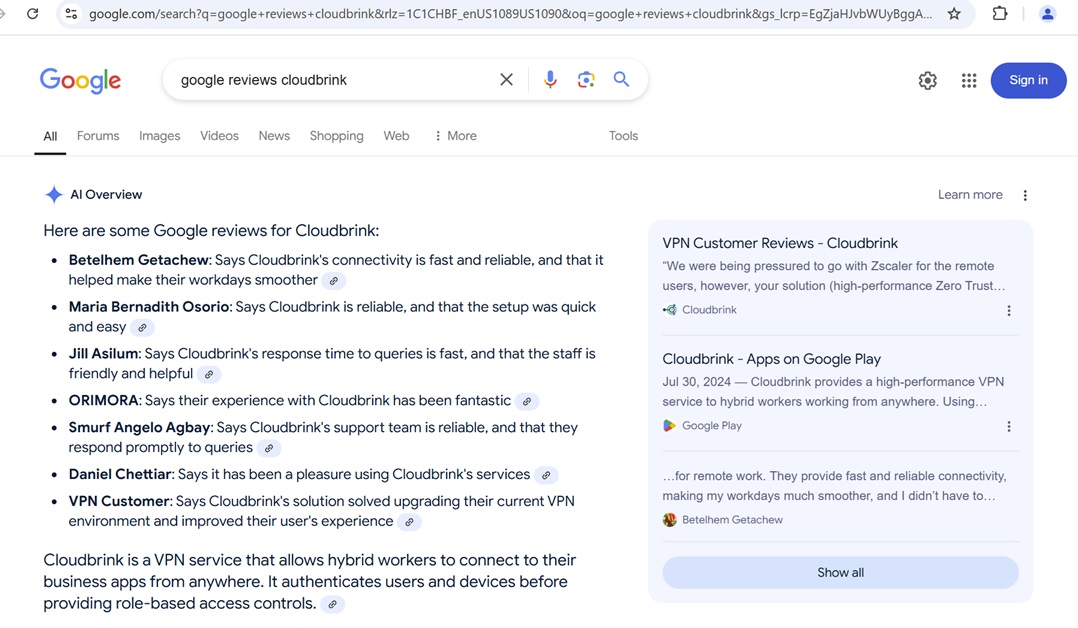Open quick settings gear icon
This screenshot has width=1078, height=628.
(927, 80)
